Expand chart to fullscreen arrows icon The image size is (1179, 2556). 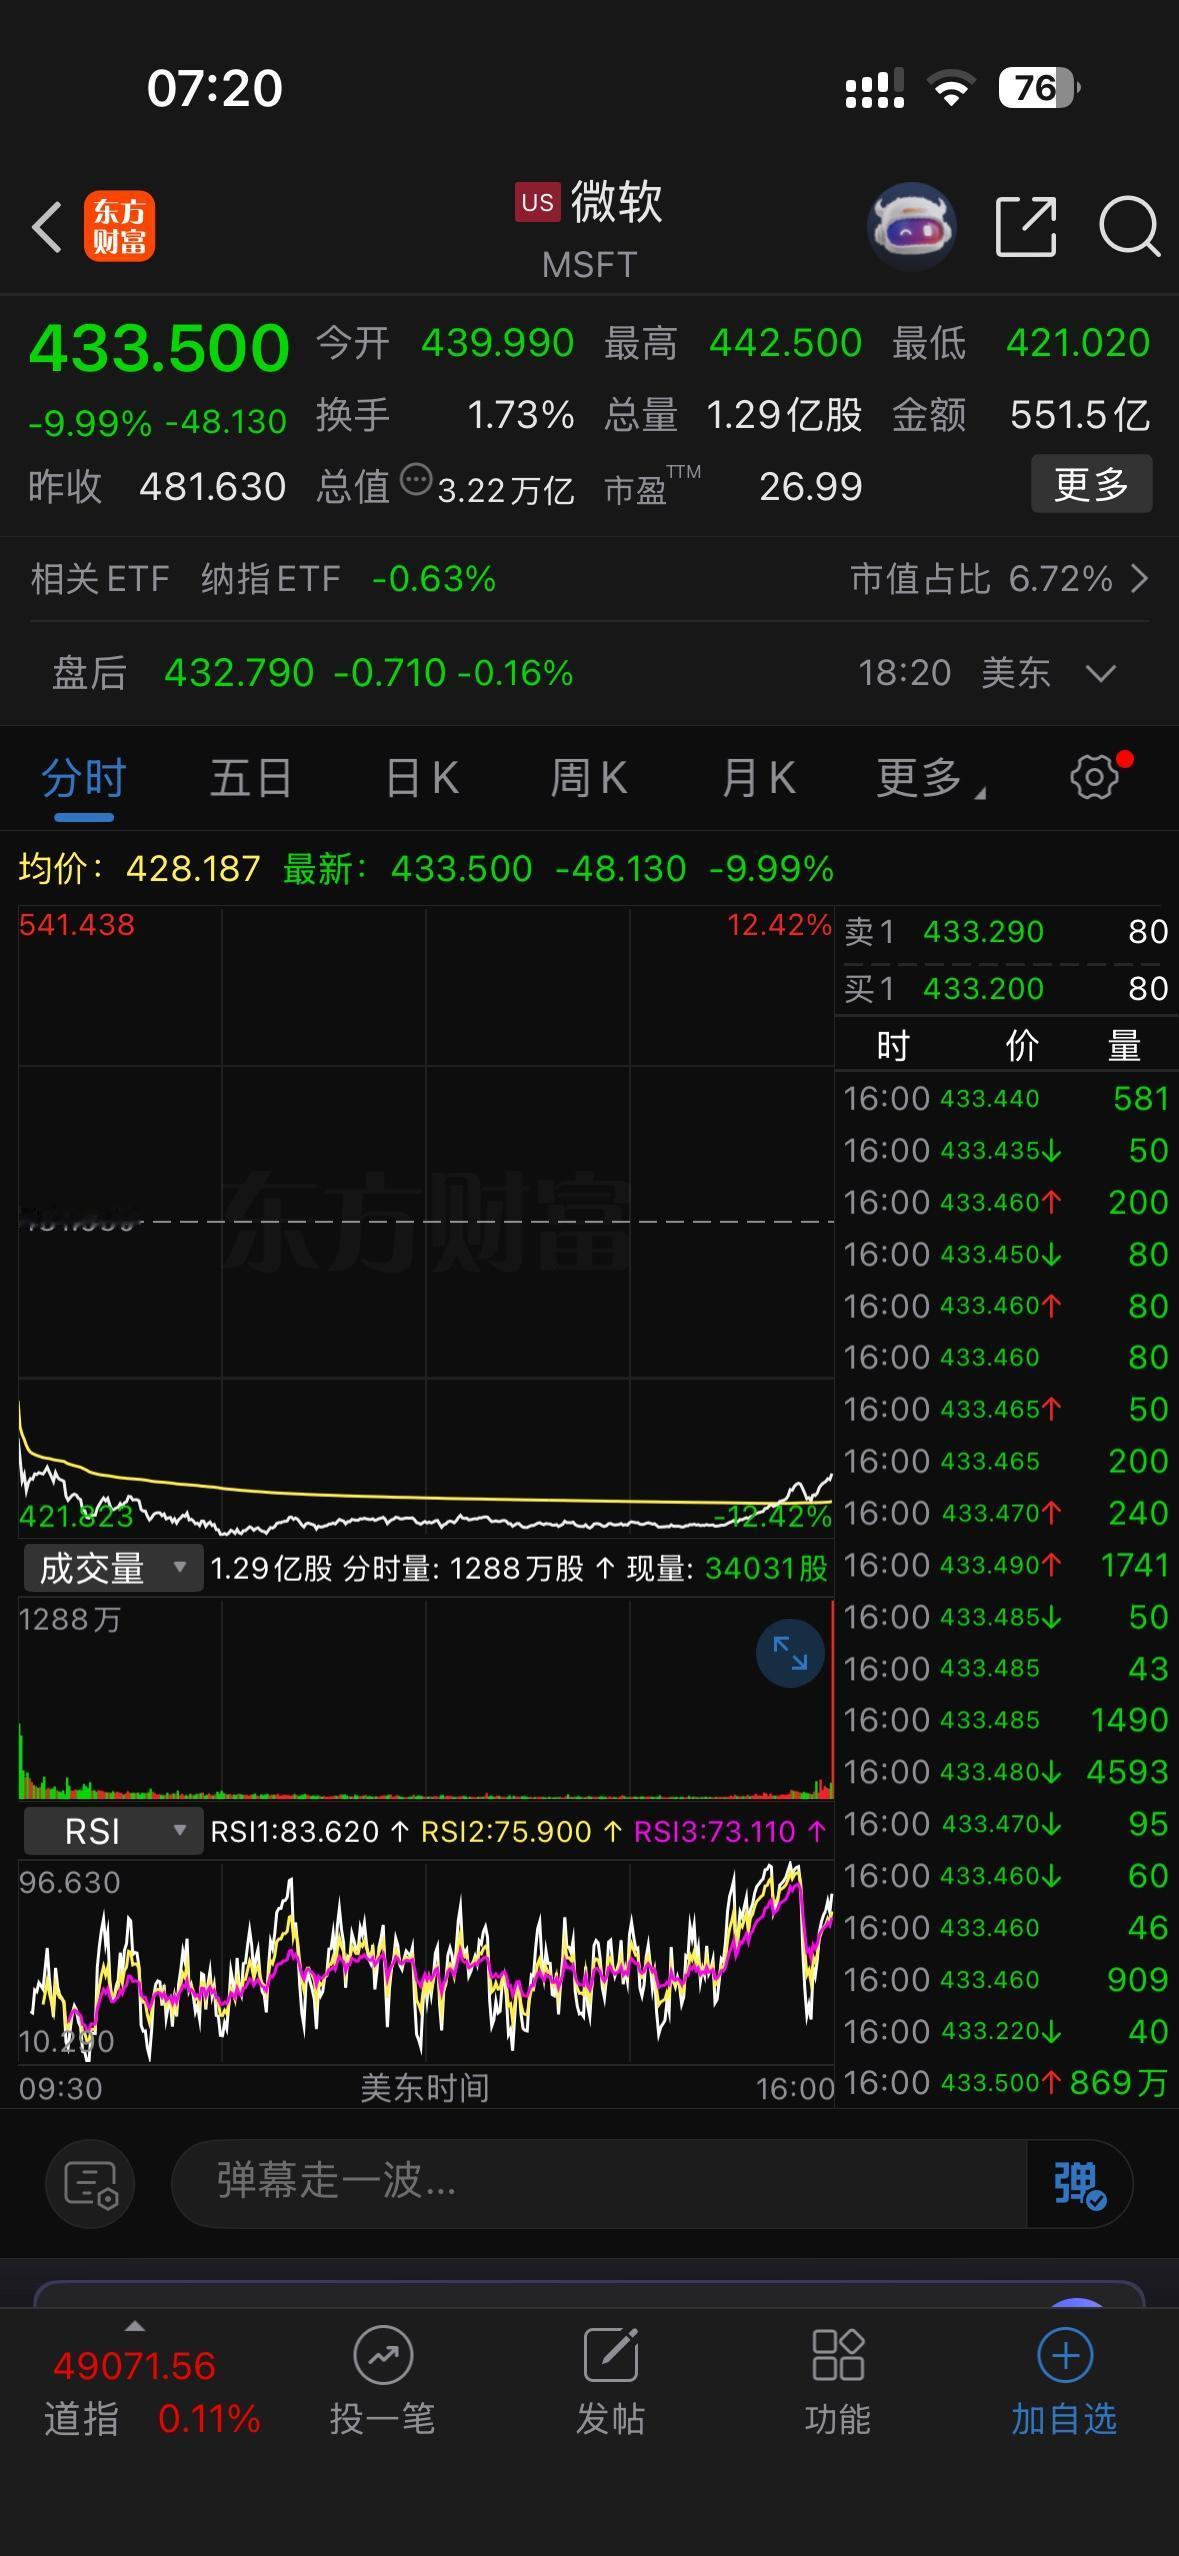click(x=790, y=1653)
